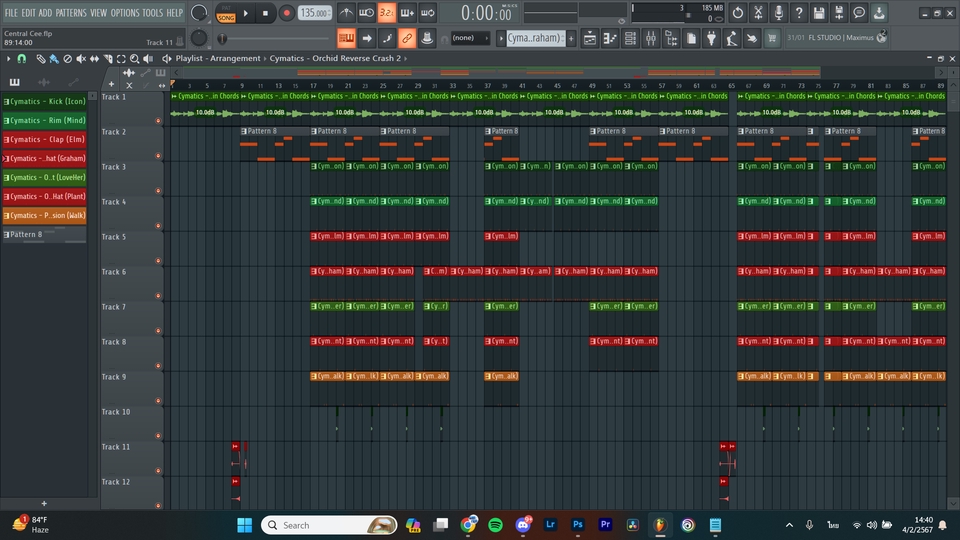
Task: Open the OPTIONS menu
Action: pyautogui.click(x=125, y=12)
